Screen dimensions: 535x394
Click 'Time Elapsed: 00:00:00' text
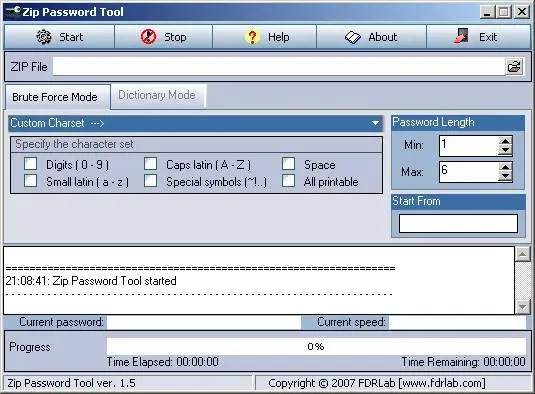163,362
